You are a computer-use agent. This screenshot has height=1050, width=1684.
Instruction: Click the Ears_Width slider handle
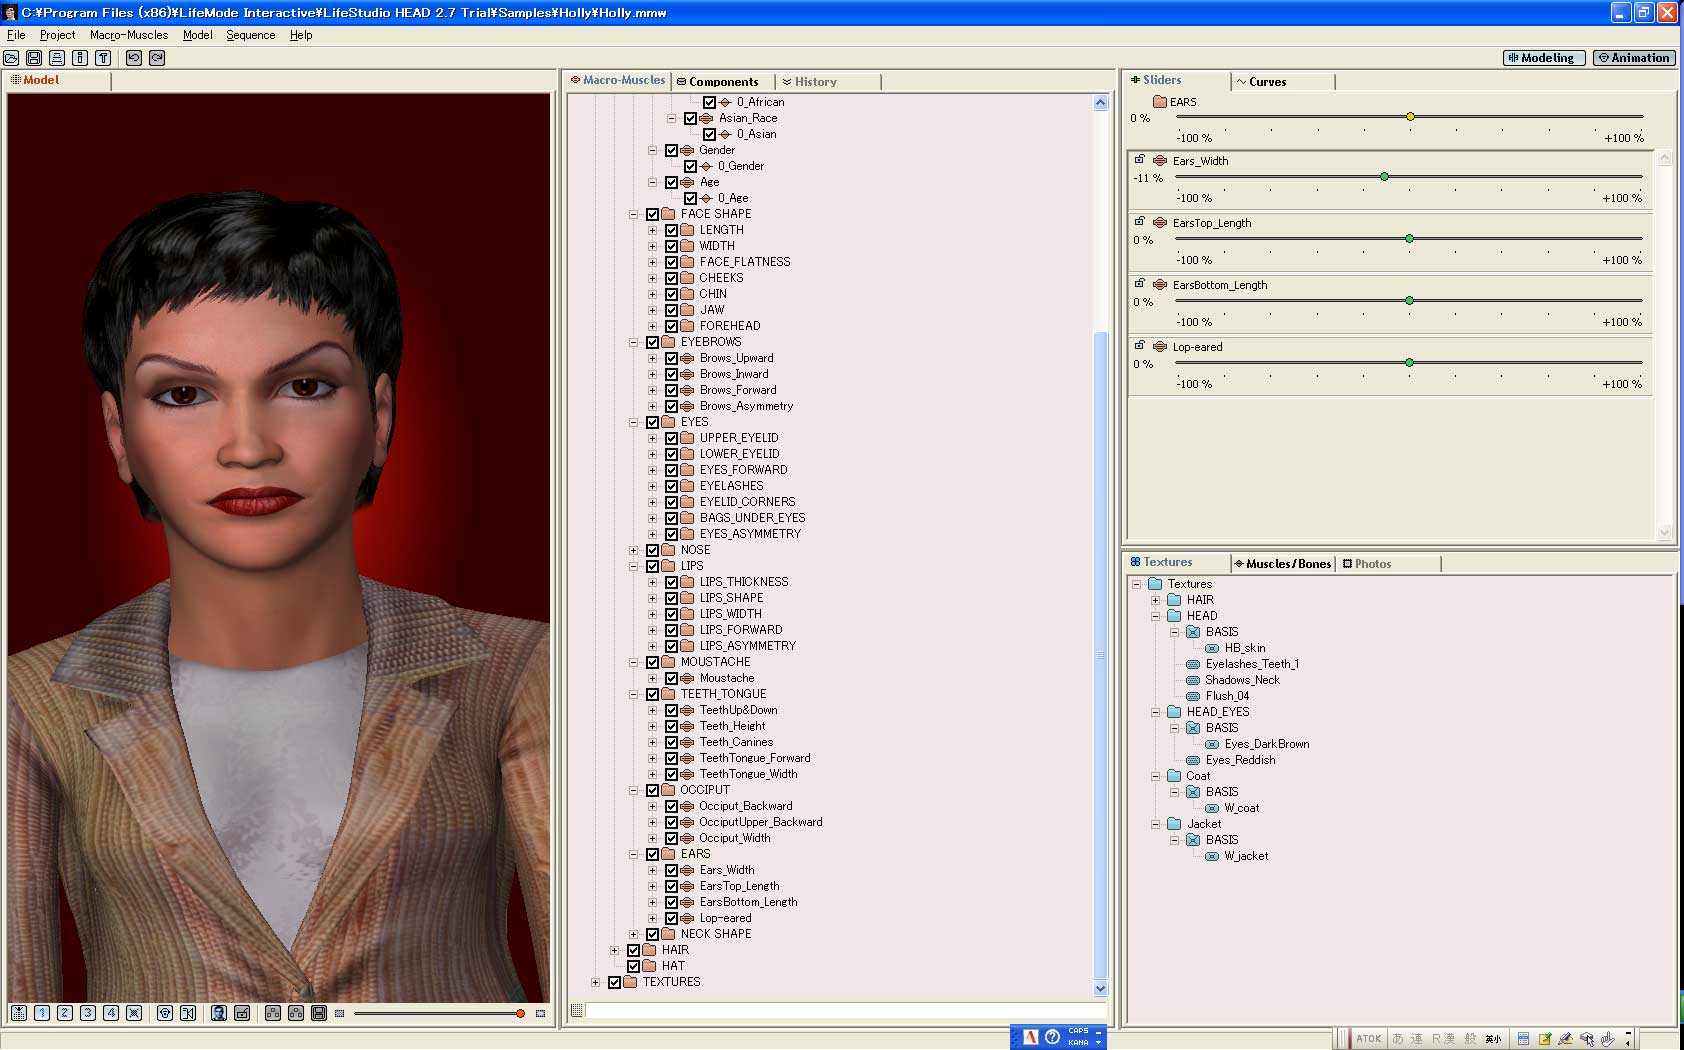[x=1384, y=177]
